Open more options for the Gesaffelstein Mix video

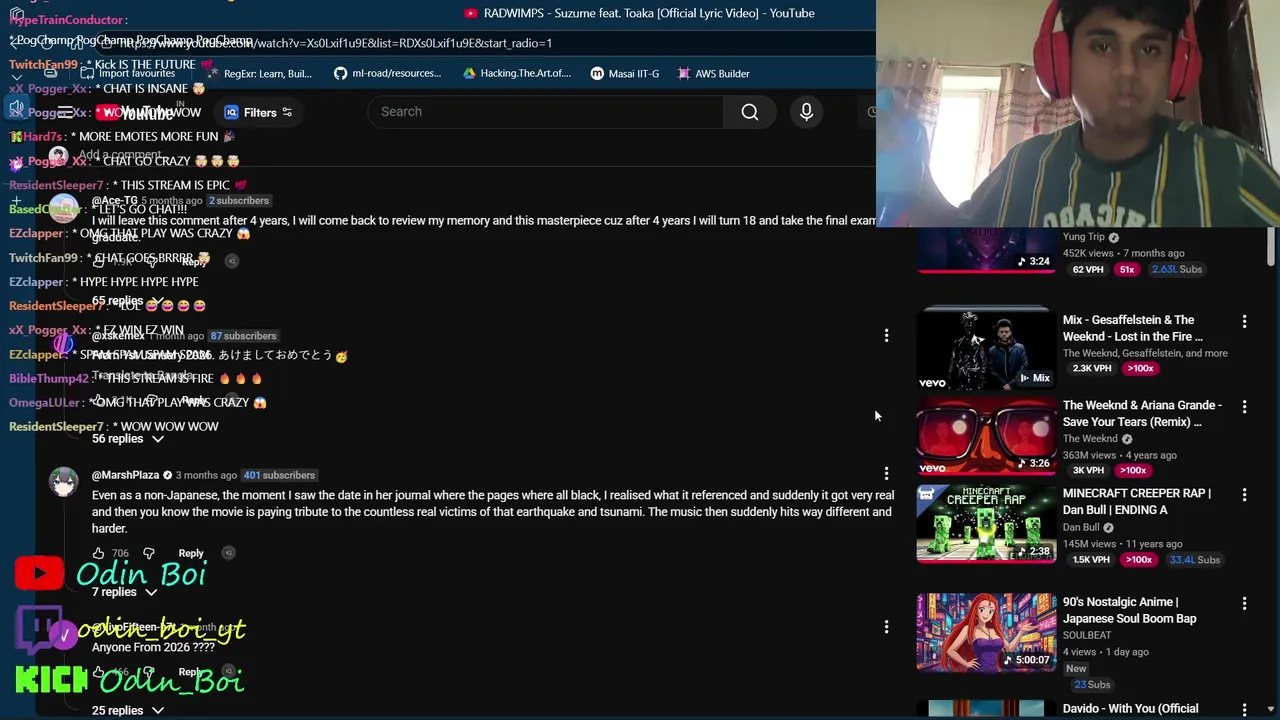[1244, 322]
